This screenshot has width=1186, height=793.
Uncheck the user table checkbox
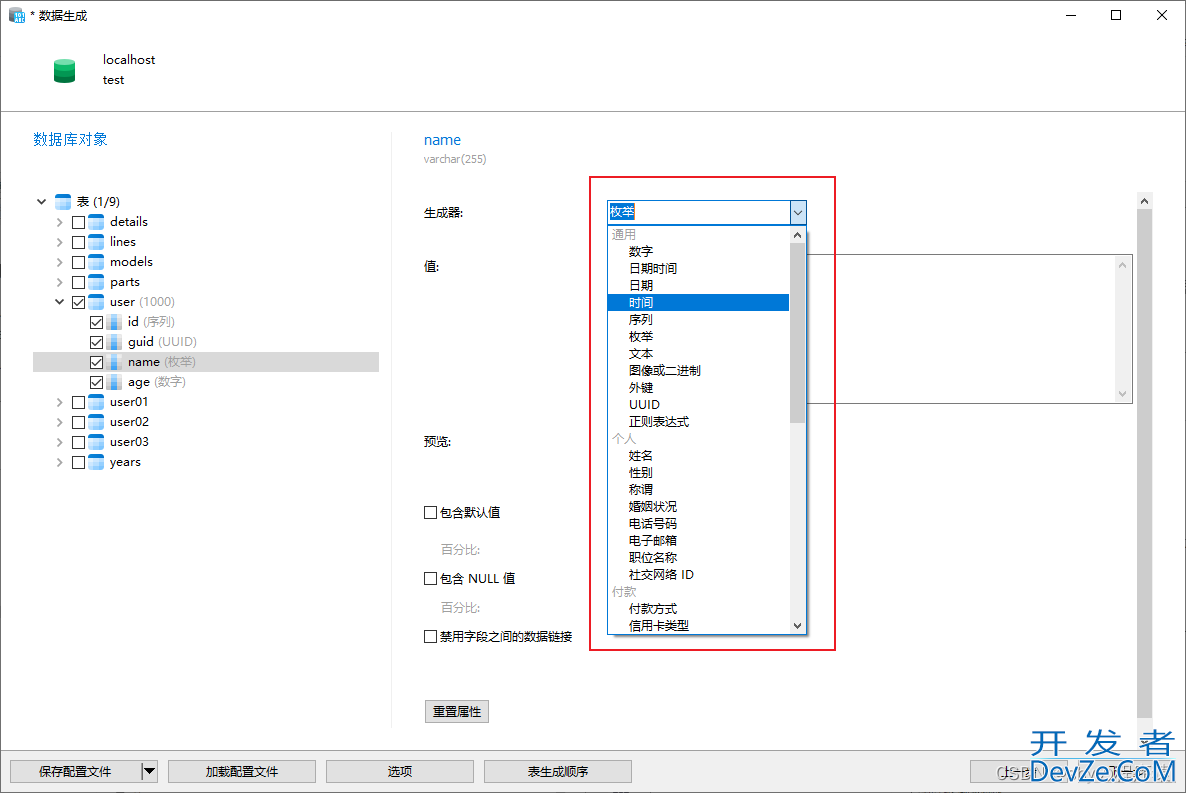click(79, 303)
